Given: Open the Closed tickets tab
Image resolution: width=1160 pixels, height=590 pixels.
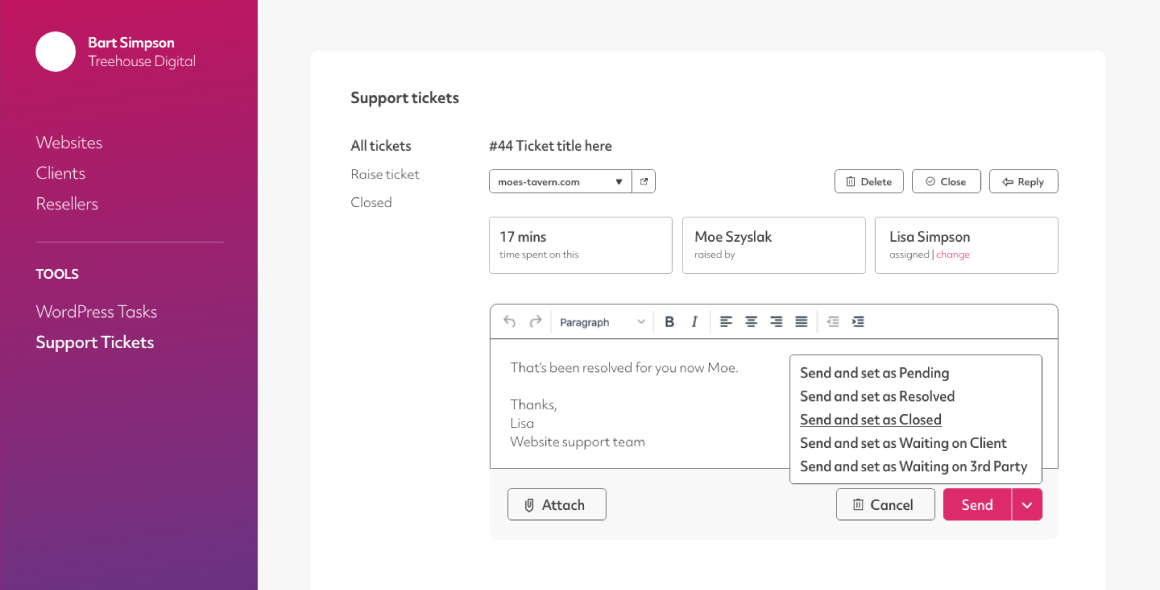Looking at the screenshot, I should (x=371, y=203).
